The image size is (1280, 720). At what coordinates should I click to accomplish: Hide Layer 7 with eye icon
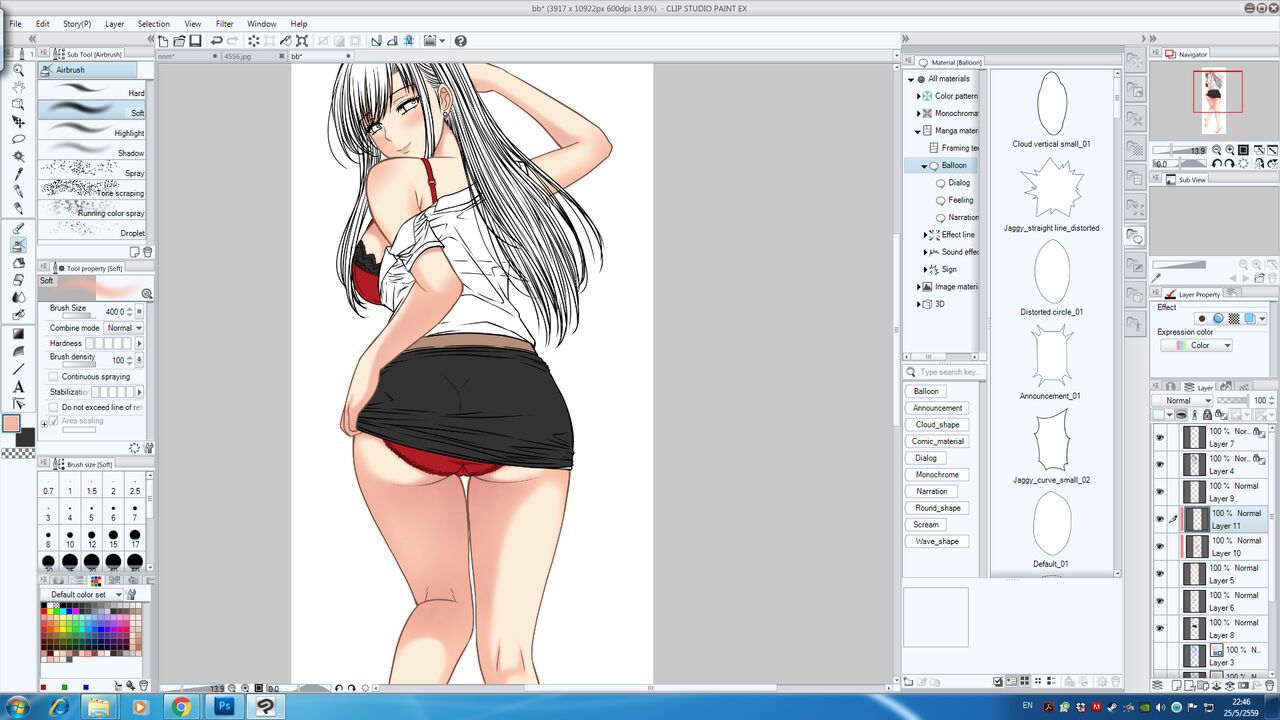(x=1160, y=437)
